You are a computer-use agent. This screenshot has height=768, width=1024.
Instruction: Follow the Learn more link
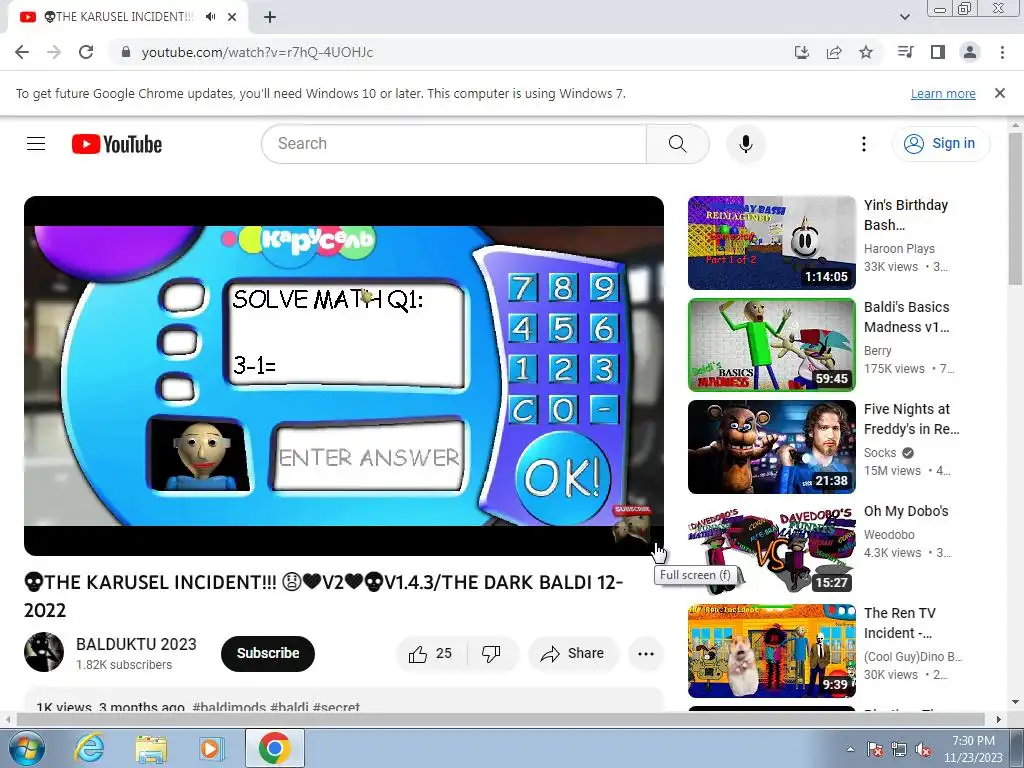pyautogui.click(x=943, y=93)
